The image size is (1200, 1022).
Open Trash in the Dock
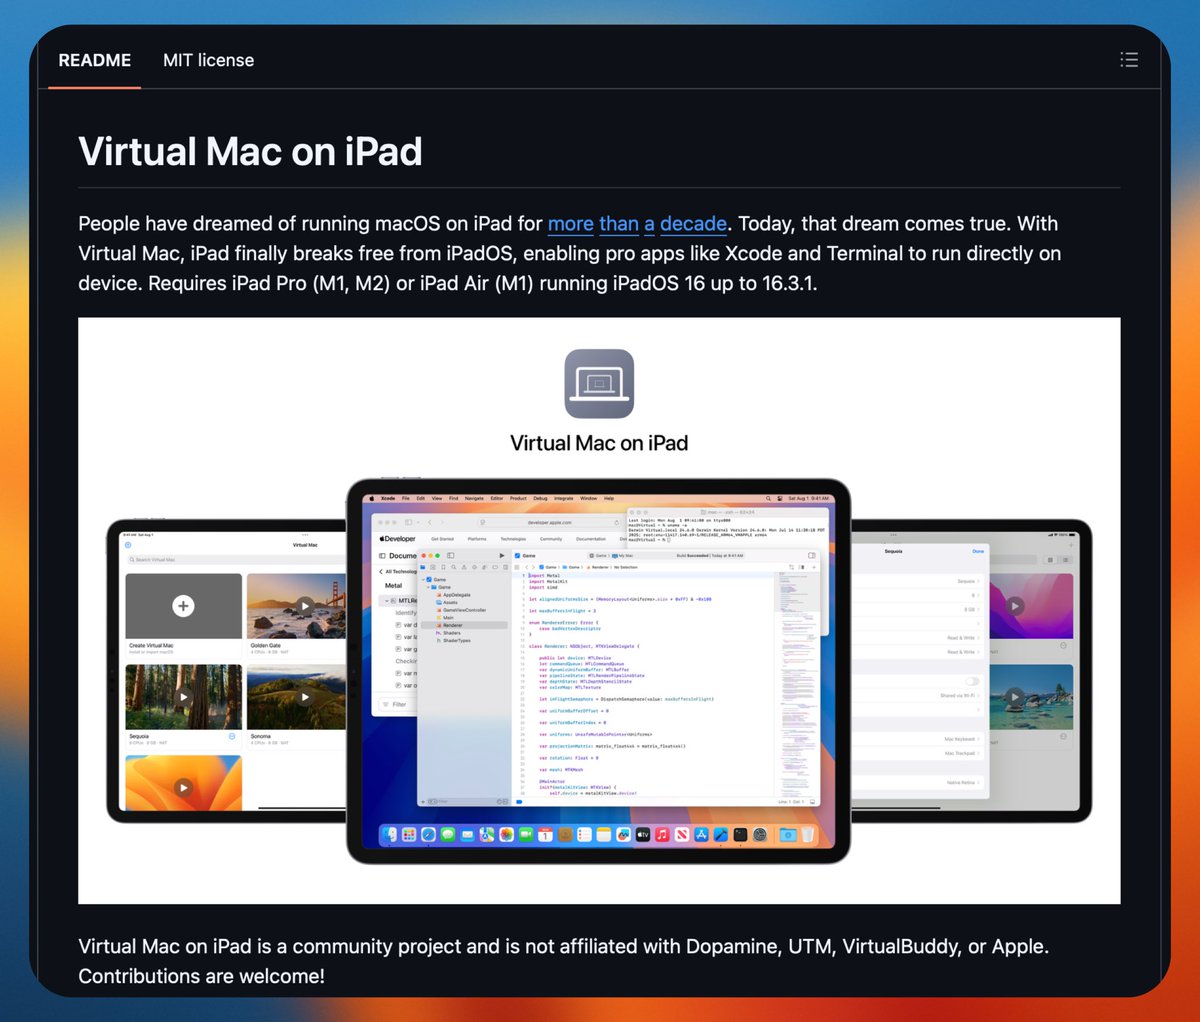coord(807,834)
